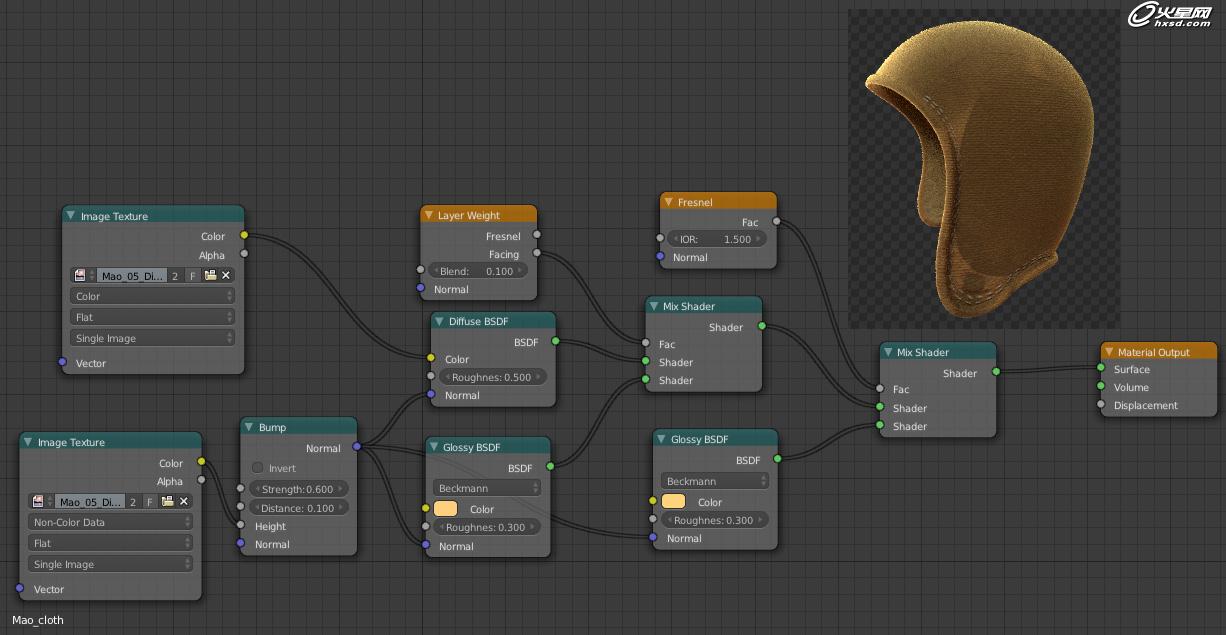This screenshot has width=1226, height=635.
Task: Click the Volume input socket on Material Output
Action: click(x=1102, y=387)
